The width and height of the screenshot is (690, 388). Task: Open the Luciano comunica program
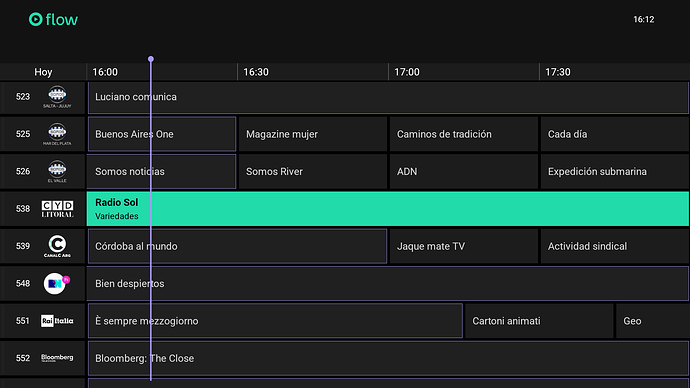(x=388, y=97)
